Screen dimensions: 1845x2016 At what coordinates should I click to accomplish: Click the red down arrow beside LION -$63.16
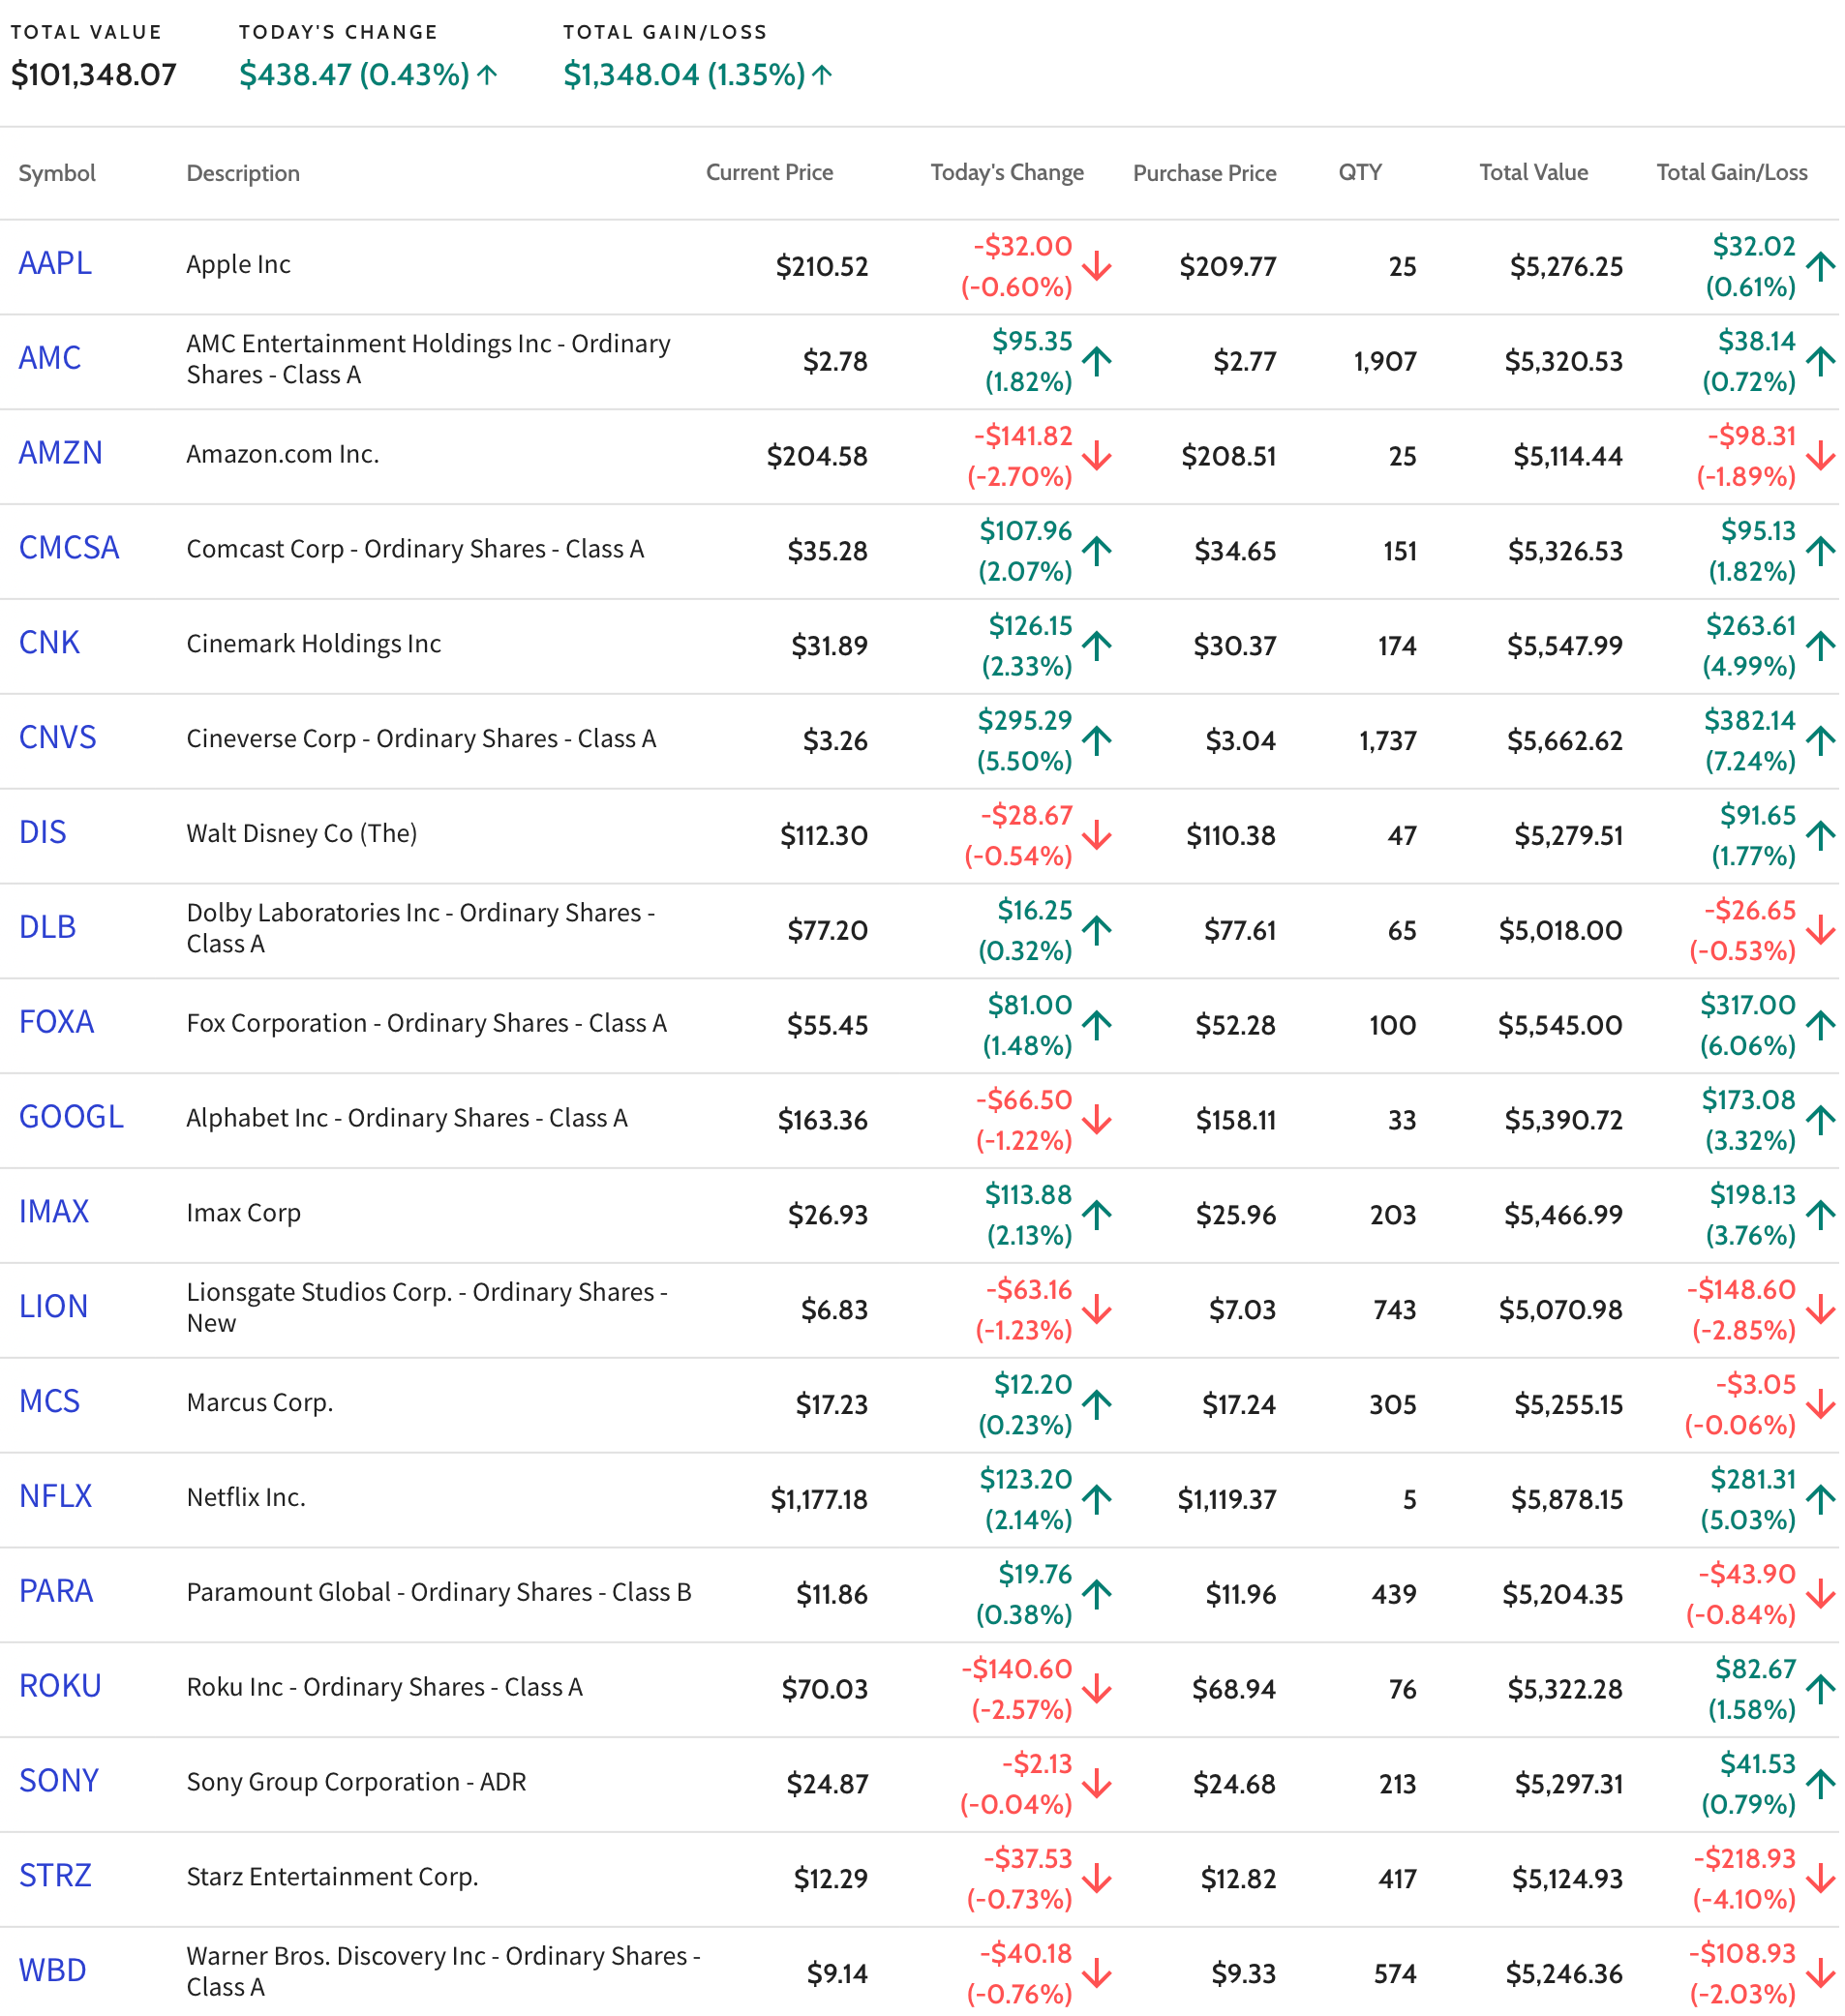1097,1311
